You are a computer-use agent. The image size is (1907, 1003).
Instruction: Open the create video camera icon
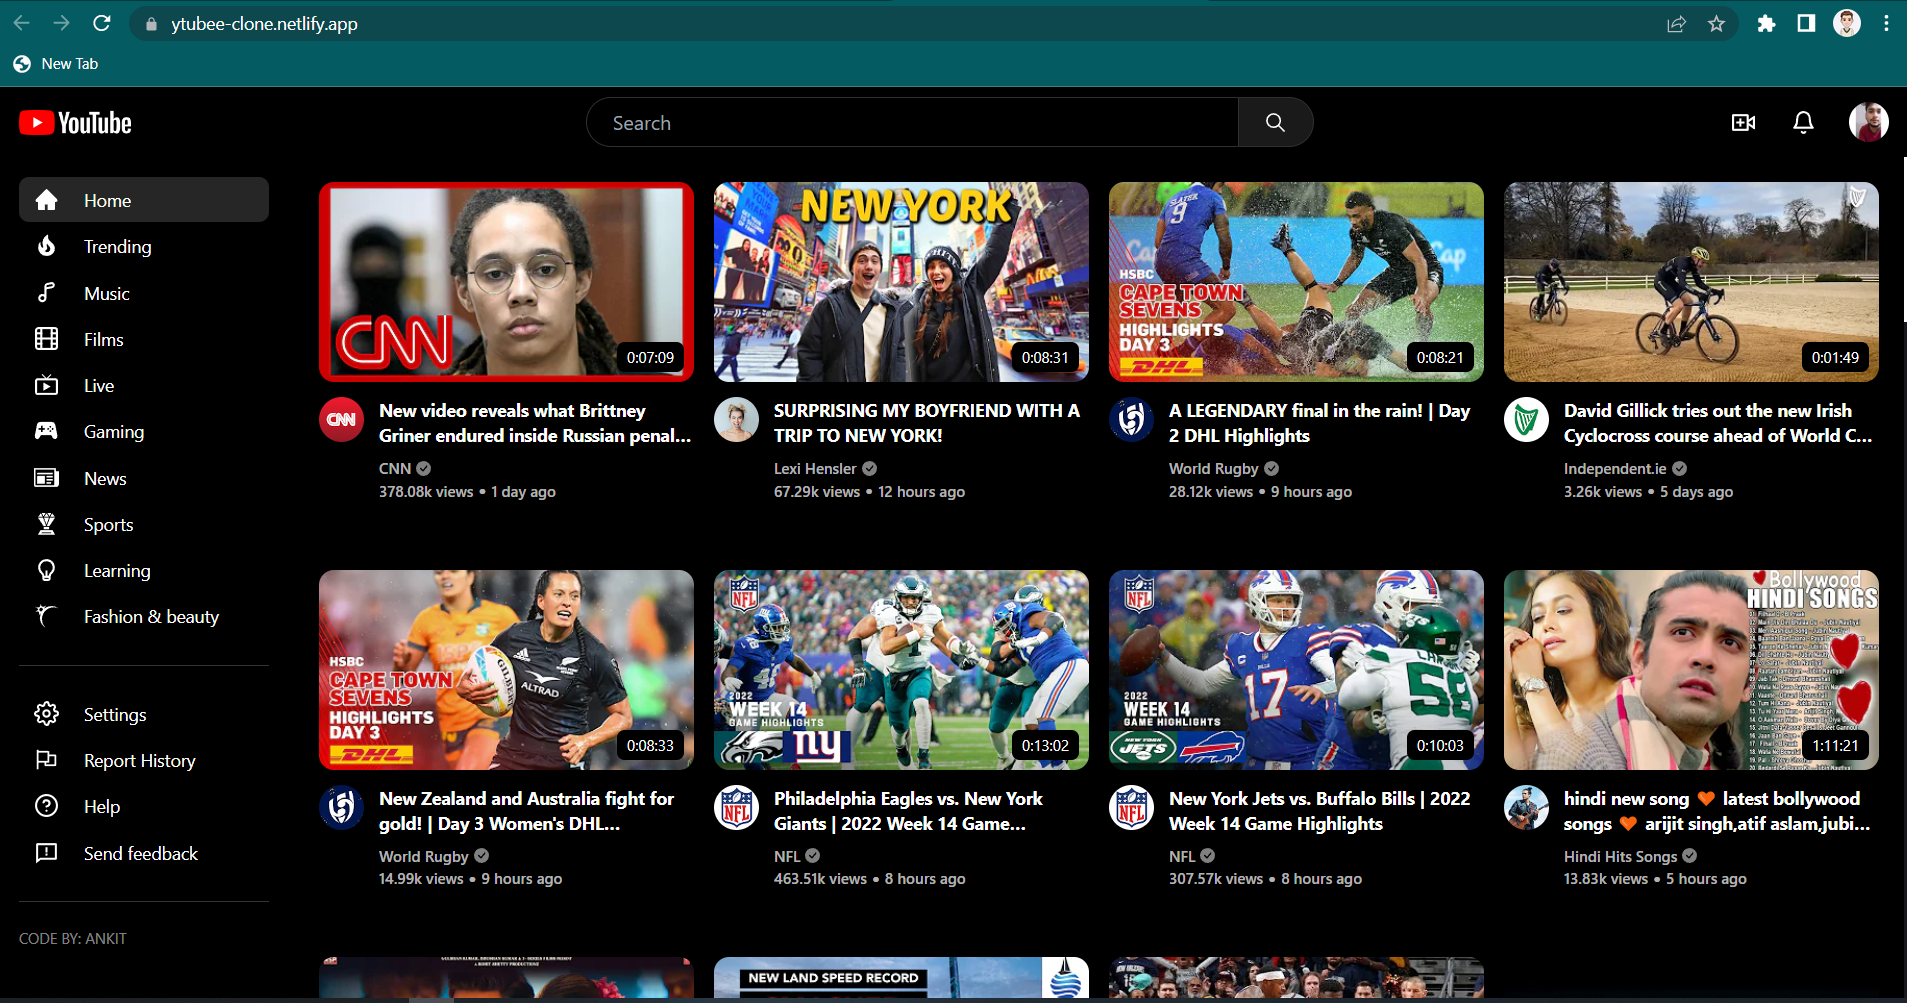click(1743, 122)
